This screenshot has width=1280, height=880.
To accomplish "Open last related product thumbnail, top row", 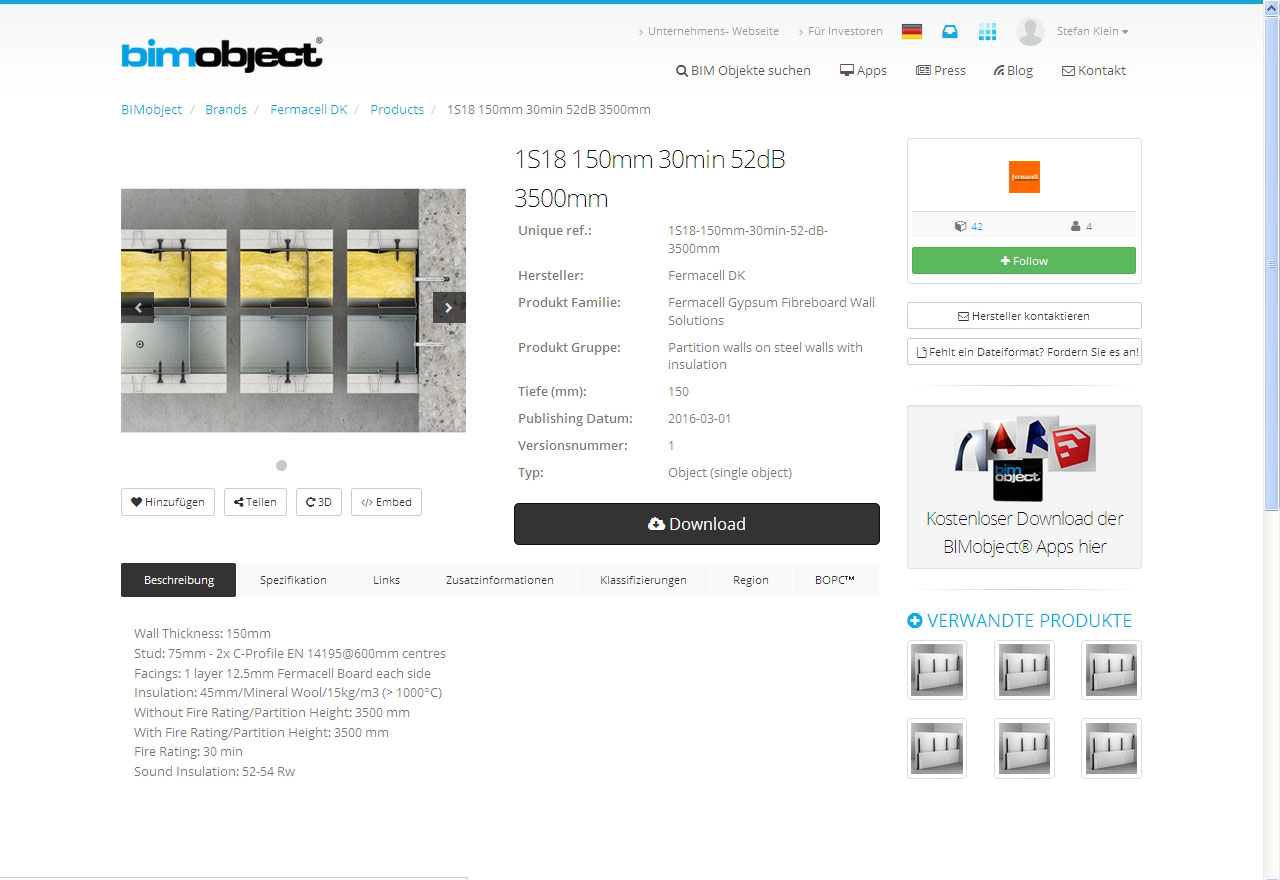I will click(1111, 670).
